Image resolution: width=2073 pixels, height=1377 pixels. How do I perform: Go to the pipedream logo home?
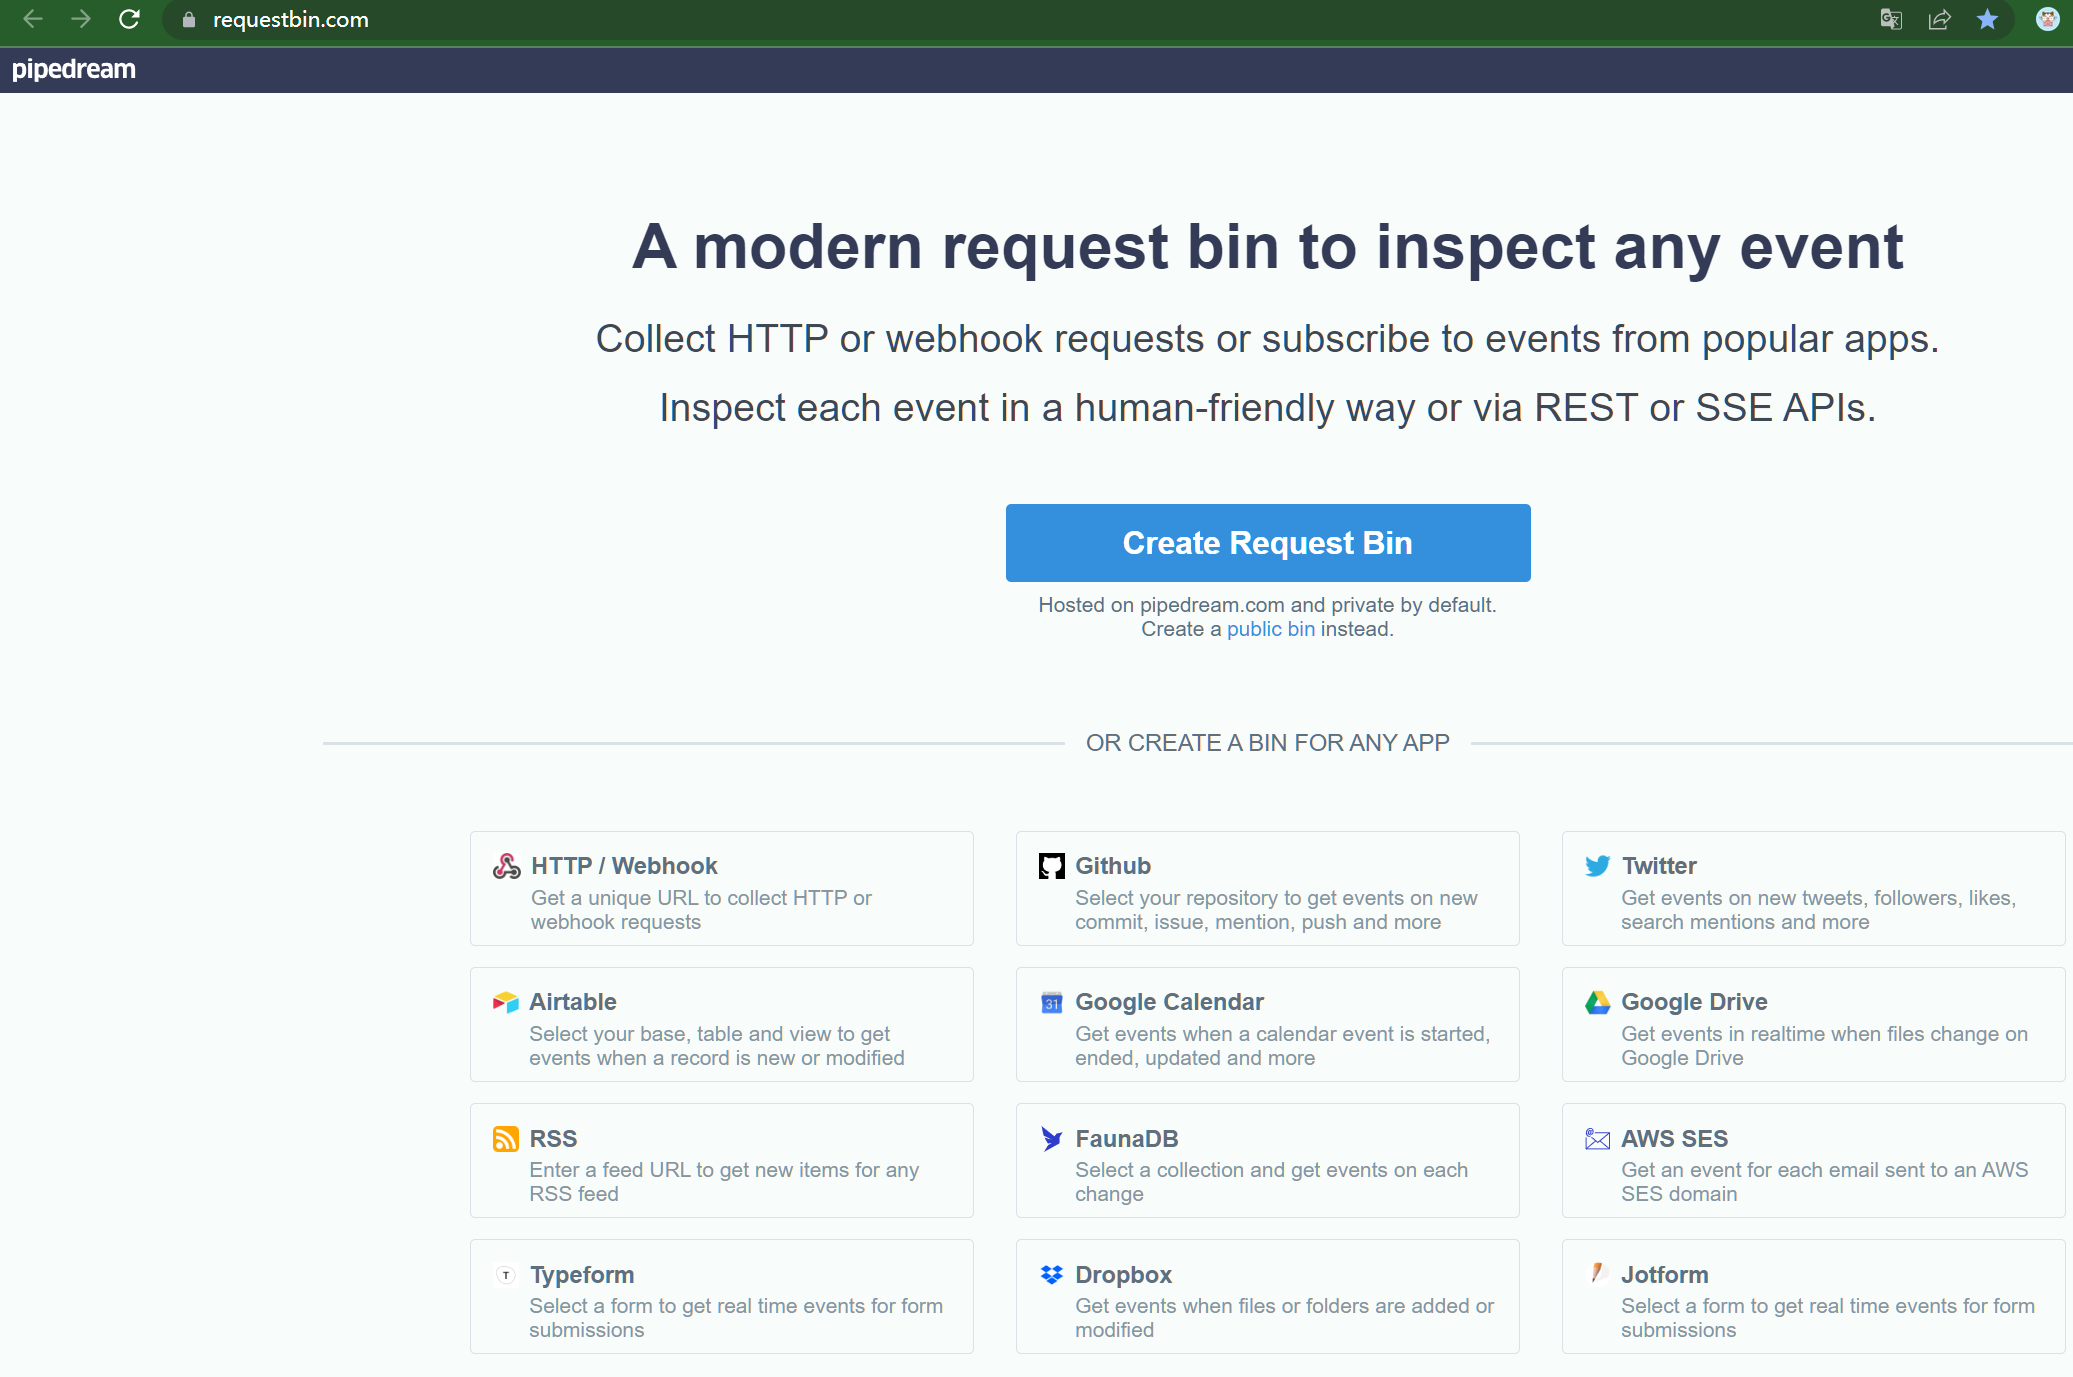(x=74, y=69)
